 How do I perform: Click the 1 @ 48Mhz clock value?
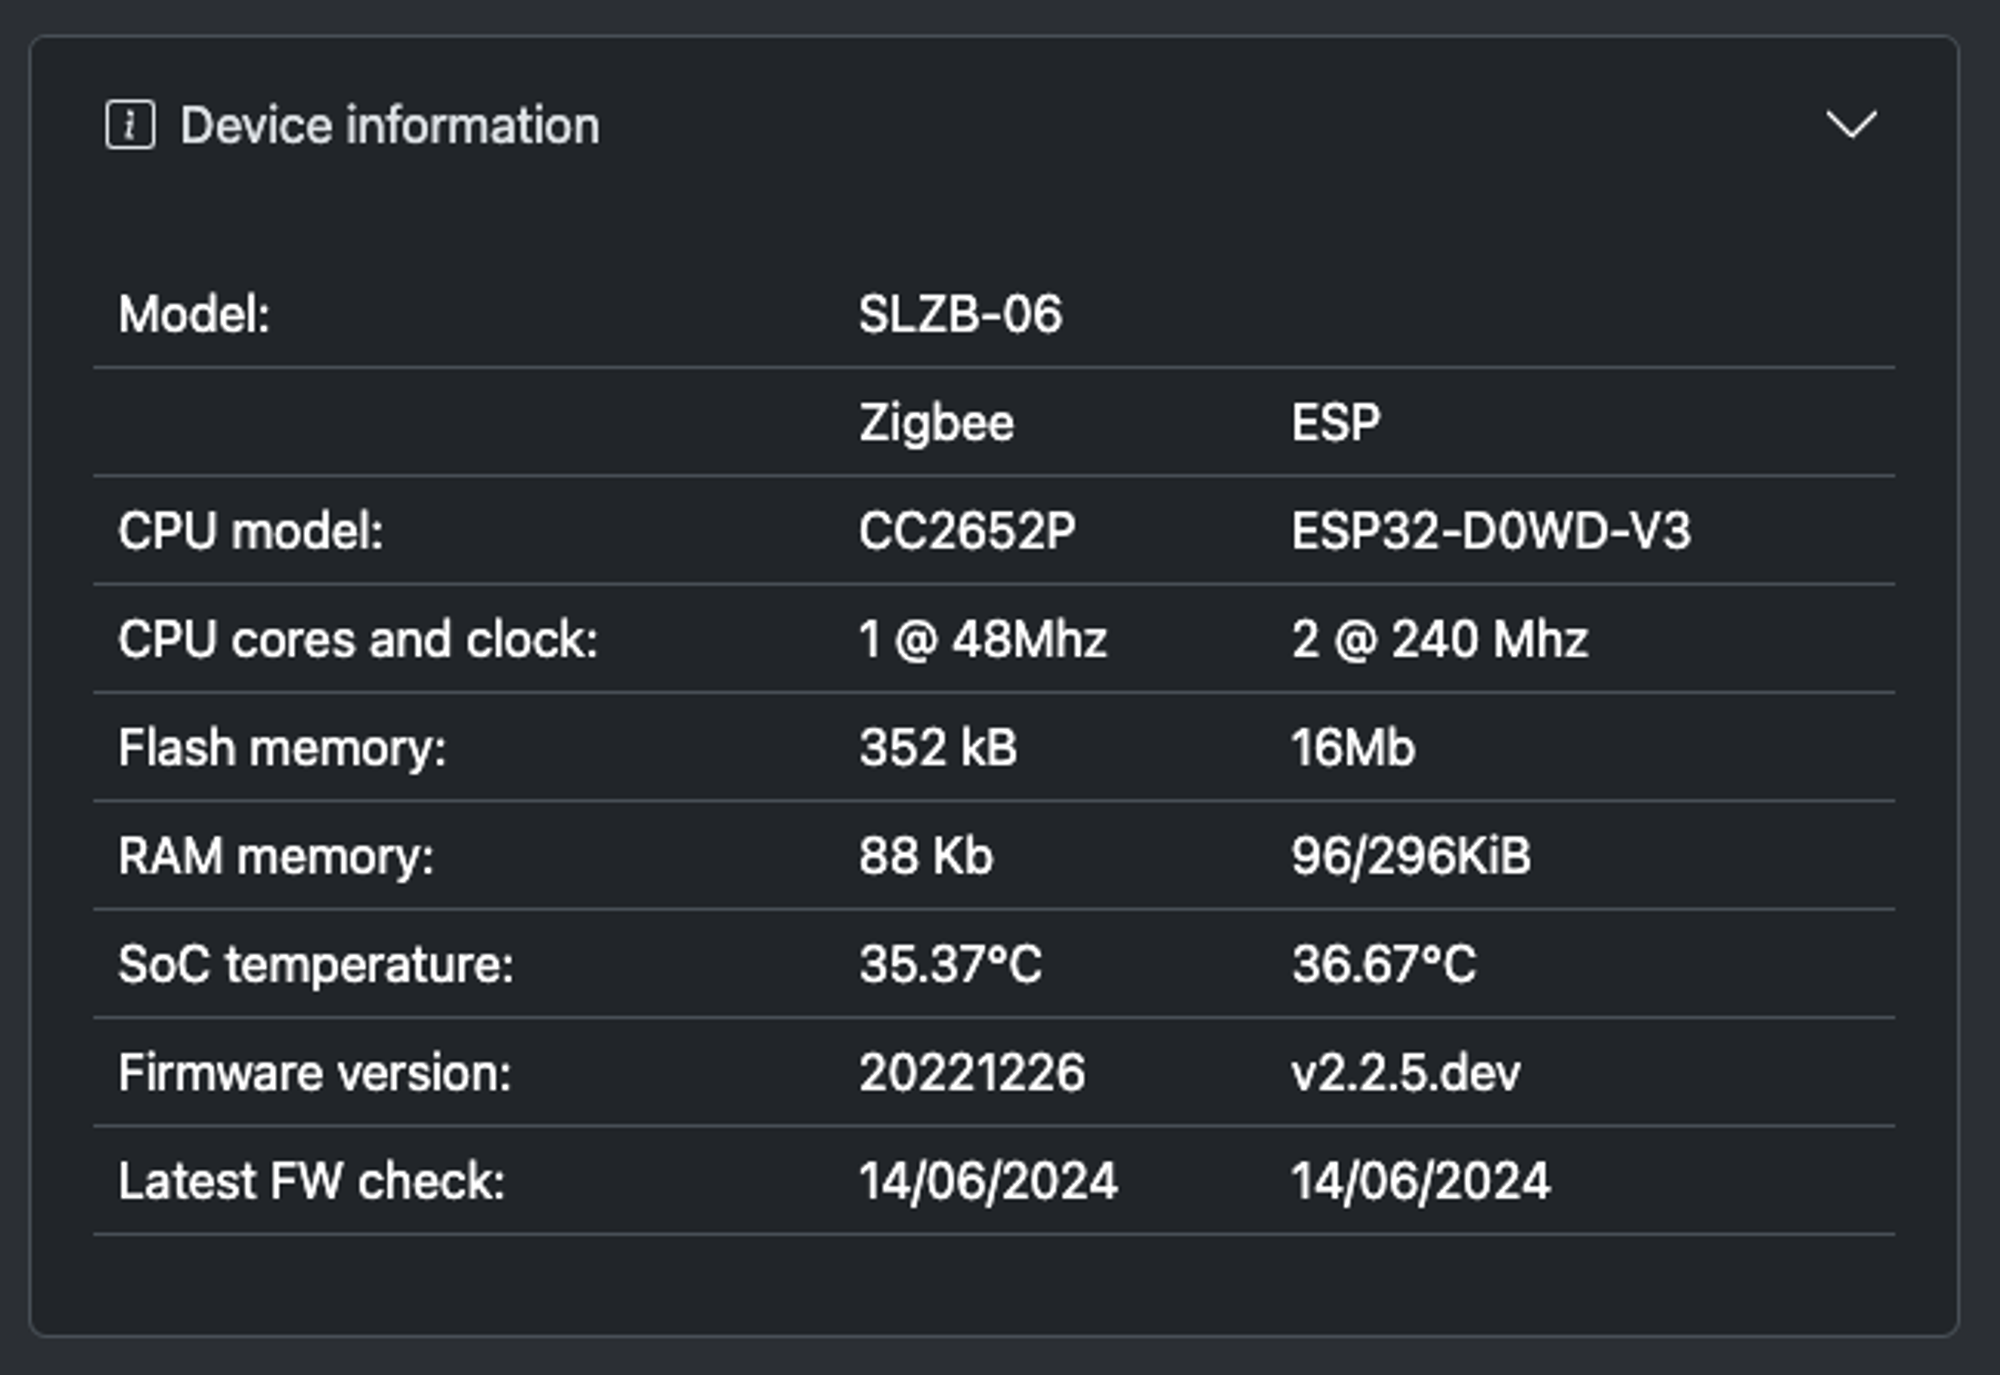click(x=983, y=640)
